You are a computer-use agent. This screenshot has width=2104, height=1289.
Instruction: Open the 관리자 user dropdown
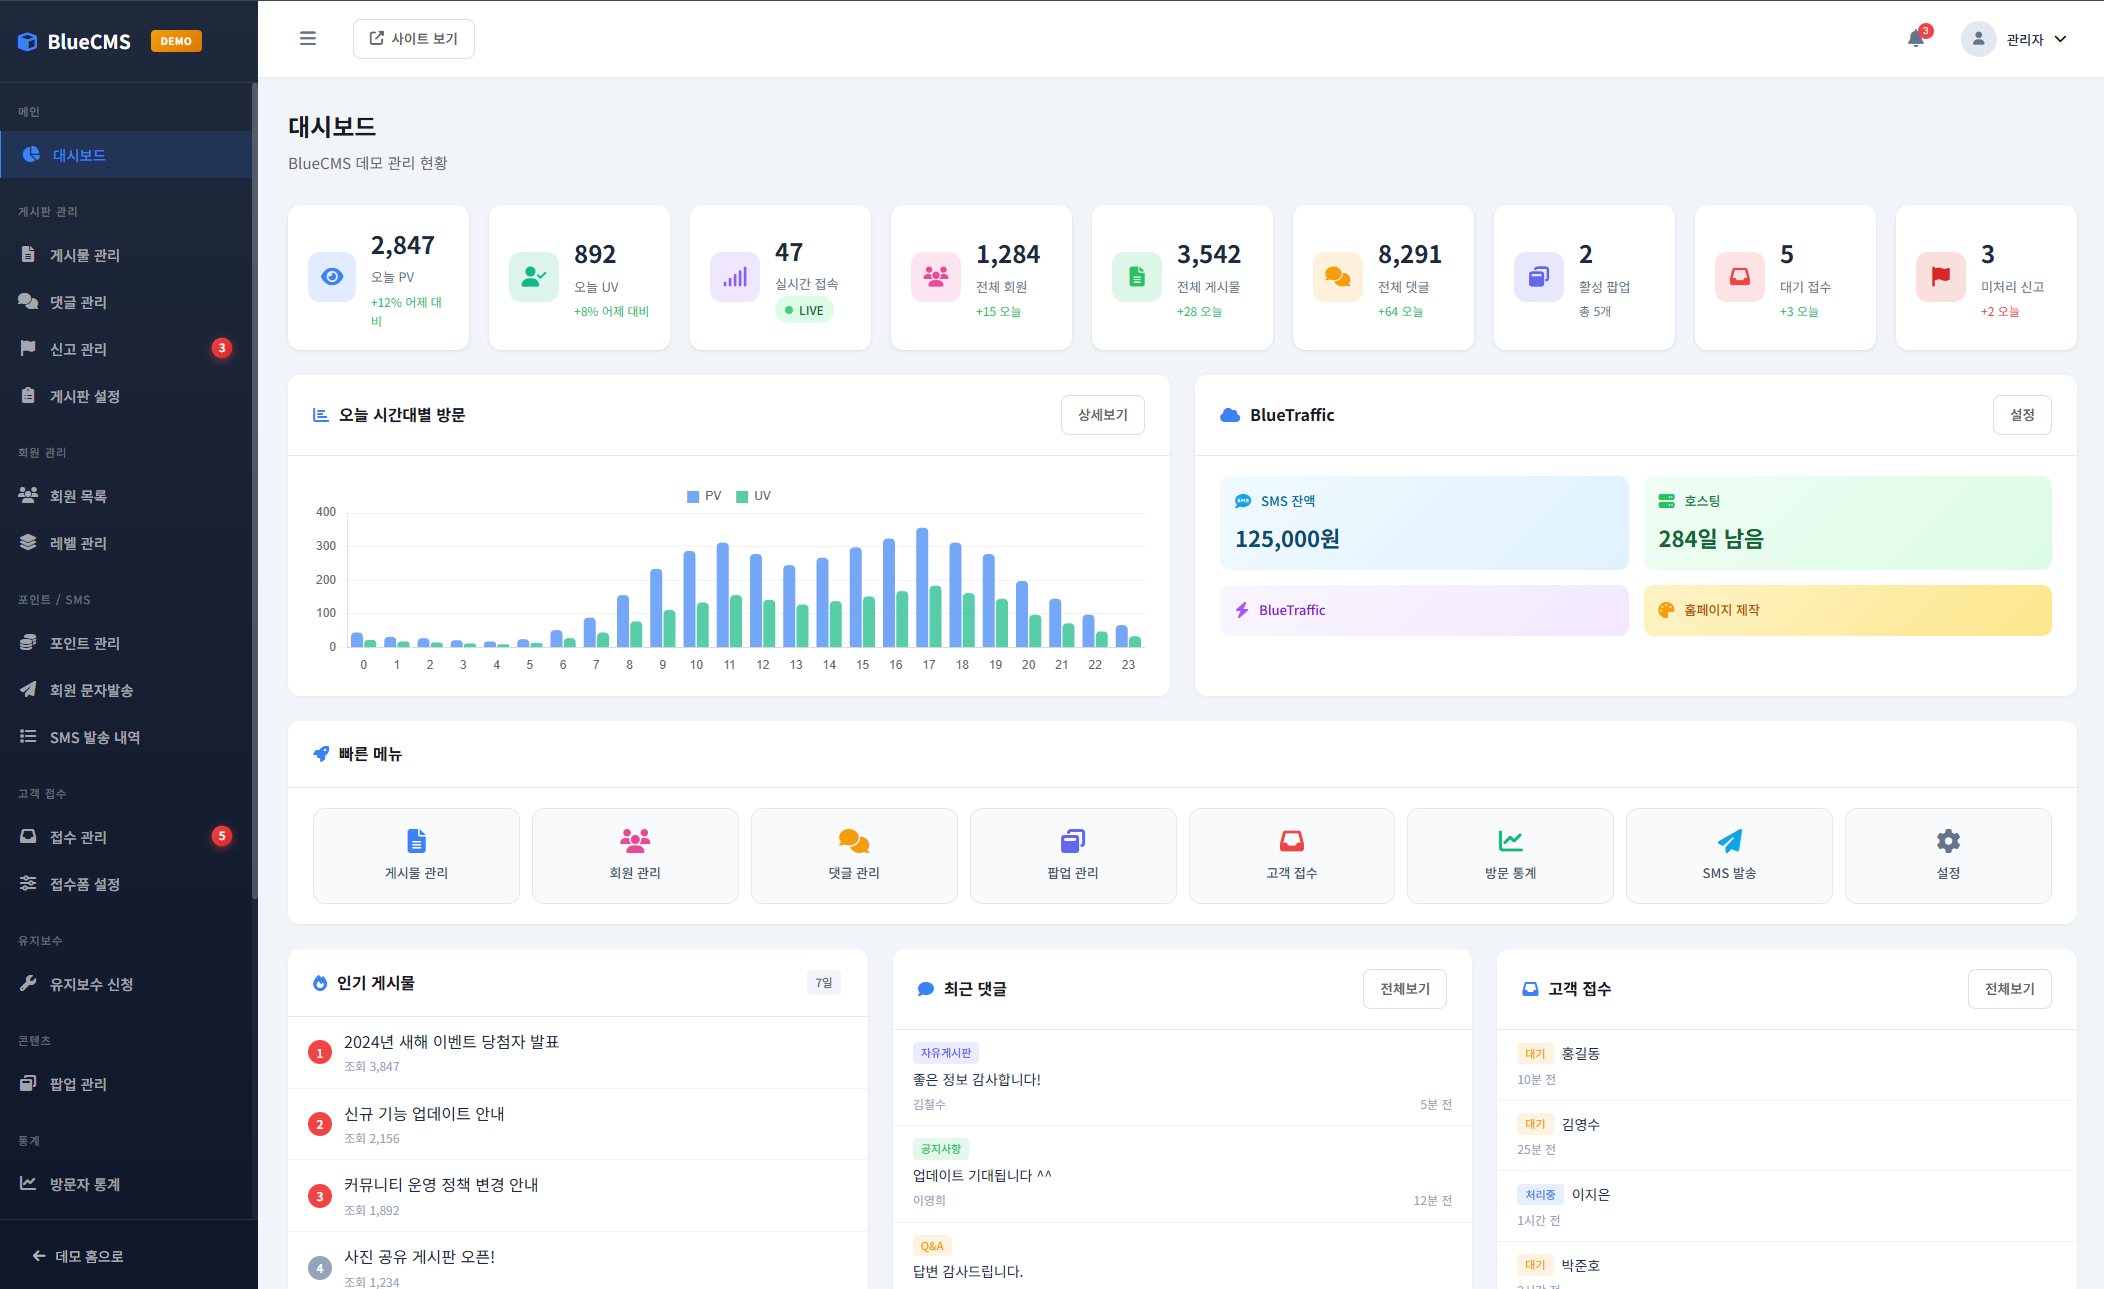point(2015,39)
